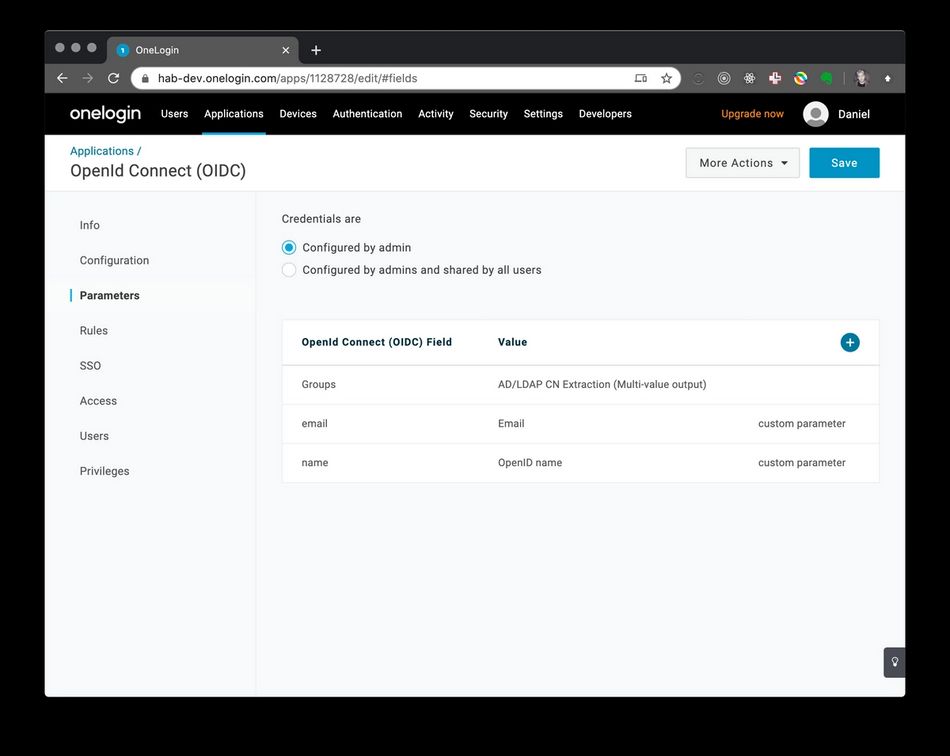Open the More Actions dropdown
The image size is (950, 756).
click(742, 163)
